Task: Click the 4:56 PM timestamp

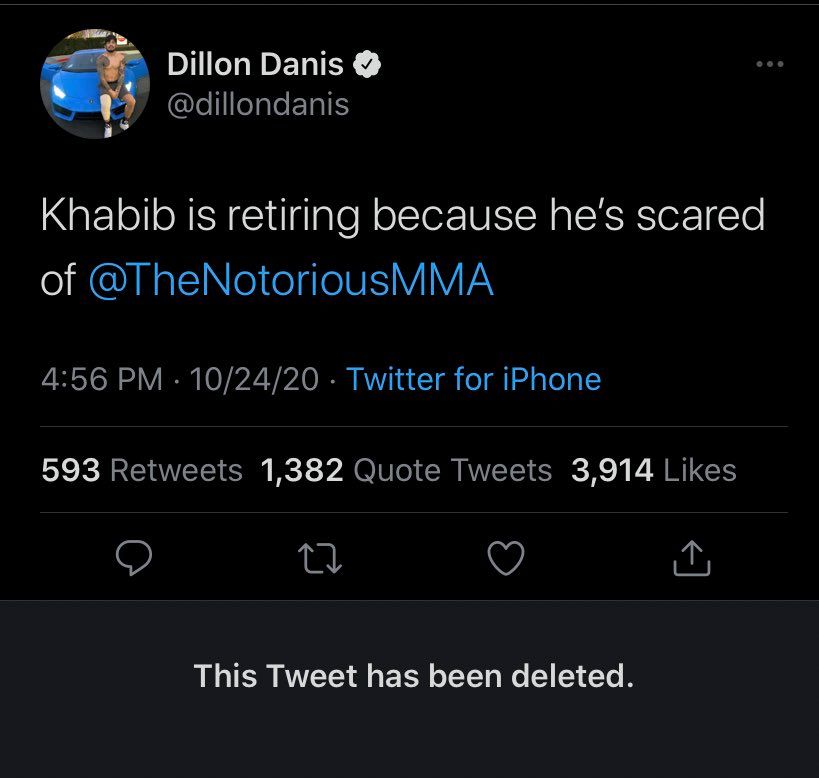Action: click(102, 380)
